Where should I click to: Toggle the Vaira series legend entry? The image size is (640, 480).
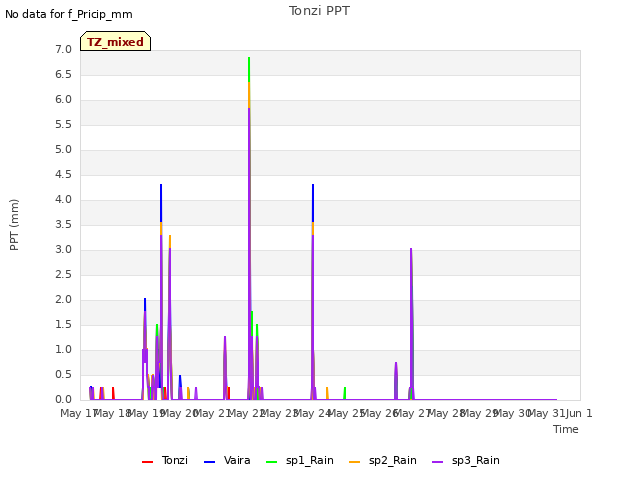(x=227, y=460)
